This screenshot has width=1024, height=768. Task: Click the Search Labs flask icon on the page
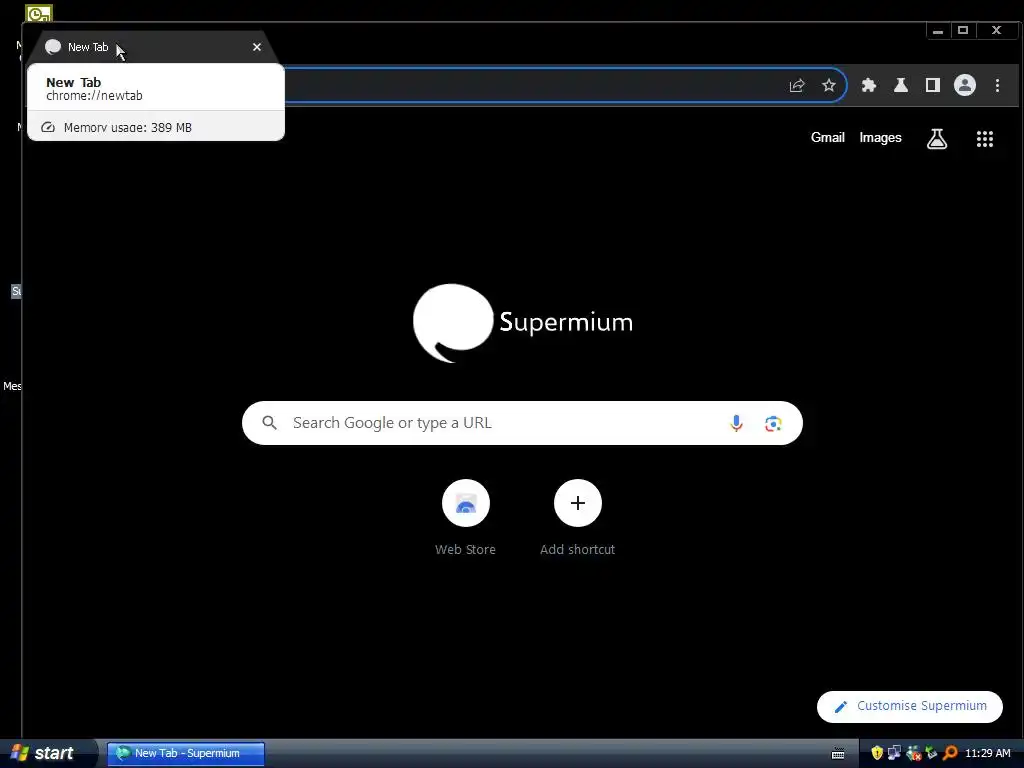click(936, 138)
